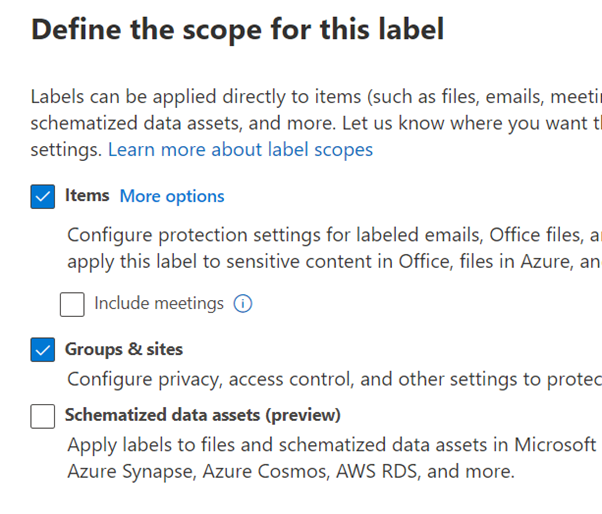Uncheck the Items scope checkbox
This screenshot has width=602, height=514.
pos(43,197)
